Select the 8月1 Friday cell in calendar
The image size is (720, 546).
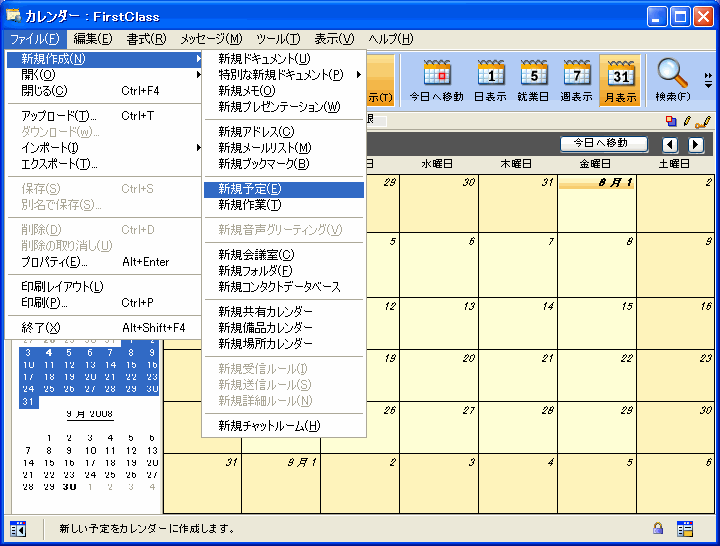click(597, 205)
